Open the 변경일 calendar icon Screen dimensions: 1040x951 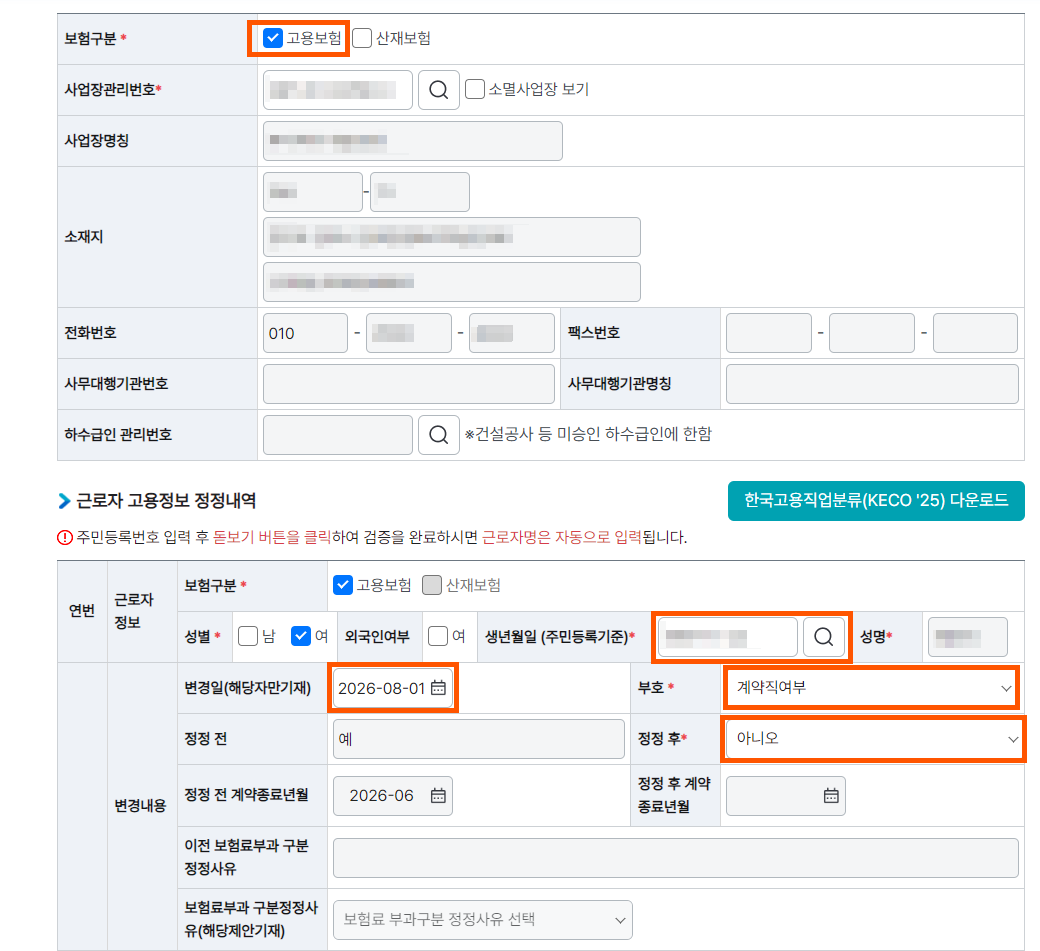438,688
